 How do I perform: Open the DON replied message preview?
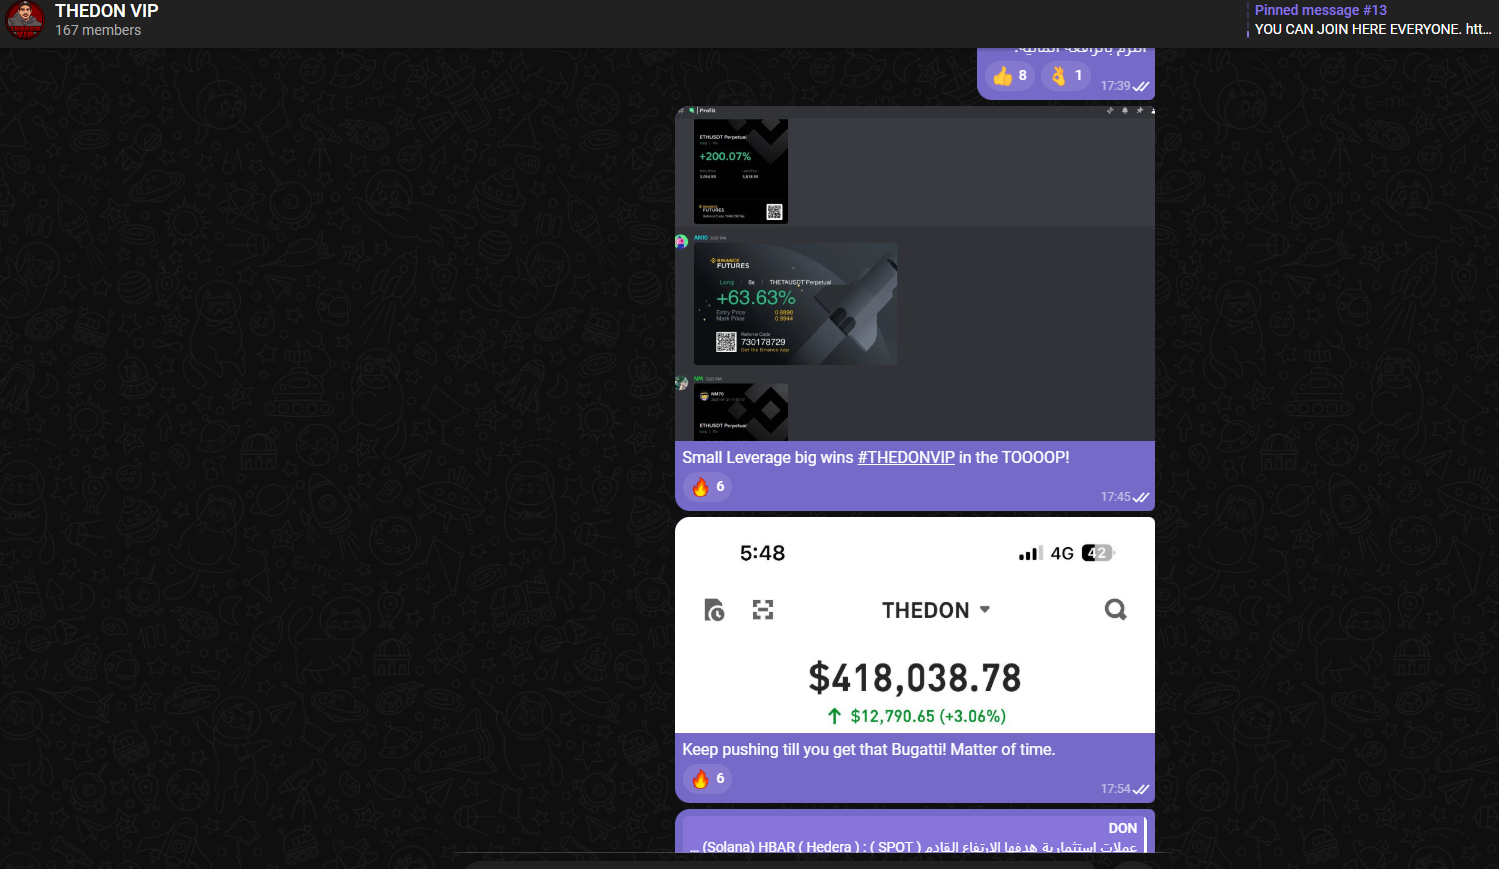(915, 837)
